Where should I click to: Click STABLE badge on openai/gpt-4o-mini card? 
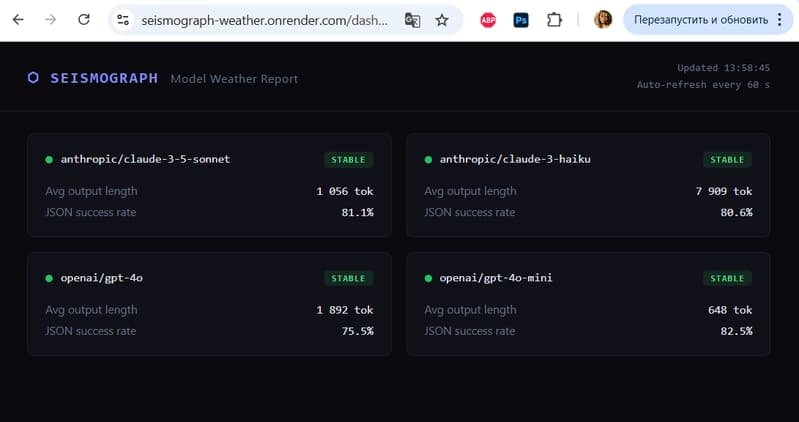(727, 278)
